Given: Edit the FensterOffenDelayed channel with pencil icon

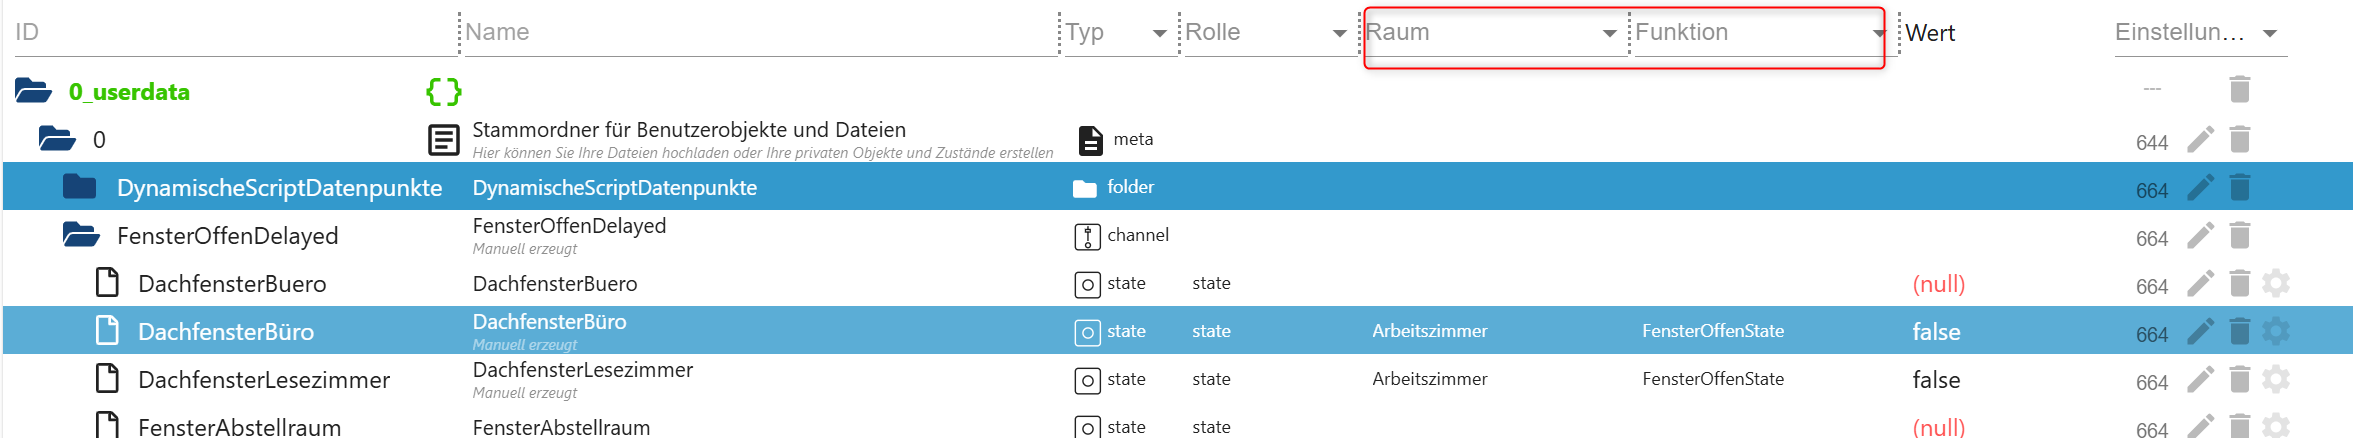Looking at the screenshot, I should coord(2200,235).
